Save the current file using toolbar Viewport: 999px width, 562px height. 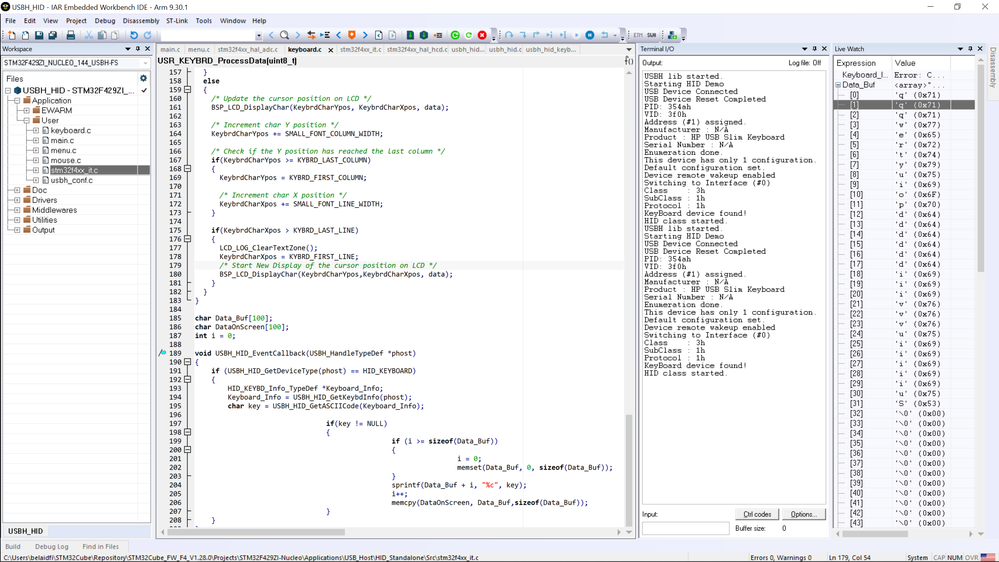[39, 35]
